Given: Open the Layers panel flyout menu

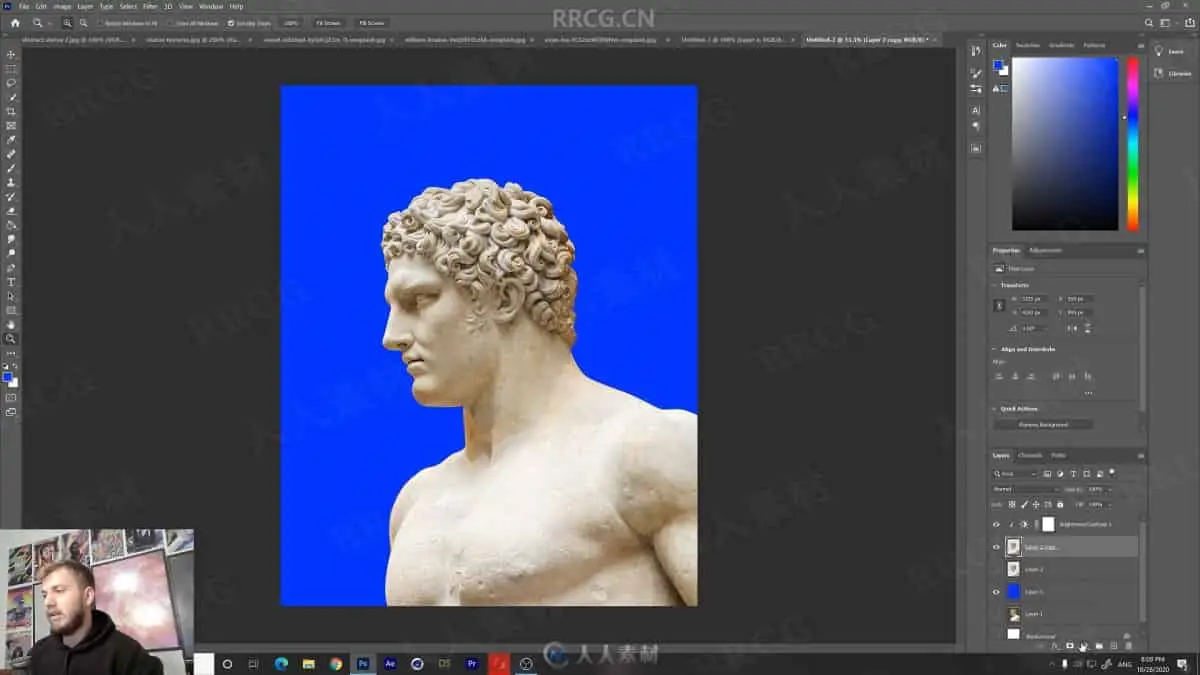Looking at the screenshot, I should [1141, 455].
